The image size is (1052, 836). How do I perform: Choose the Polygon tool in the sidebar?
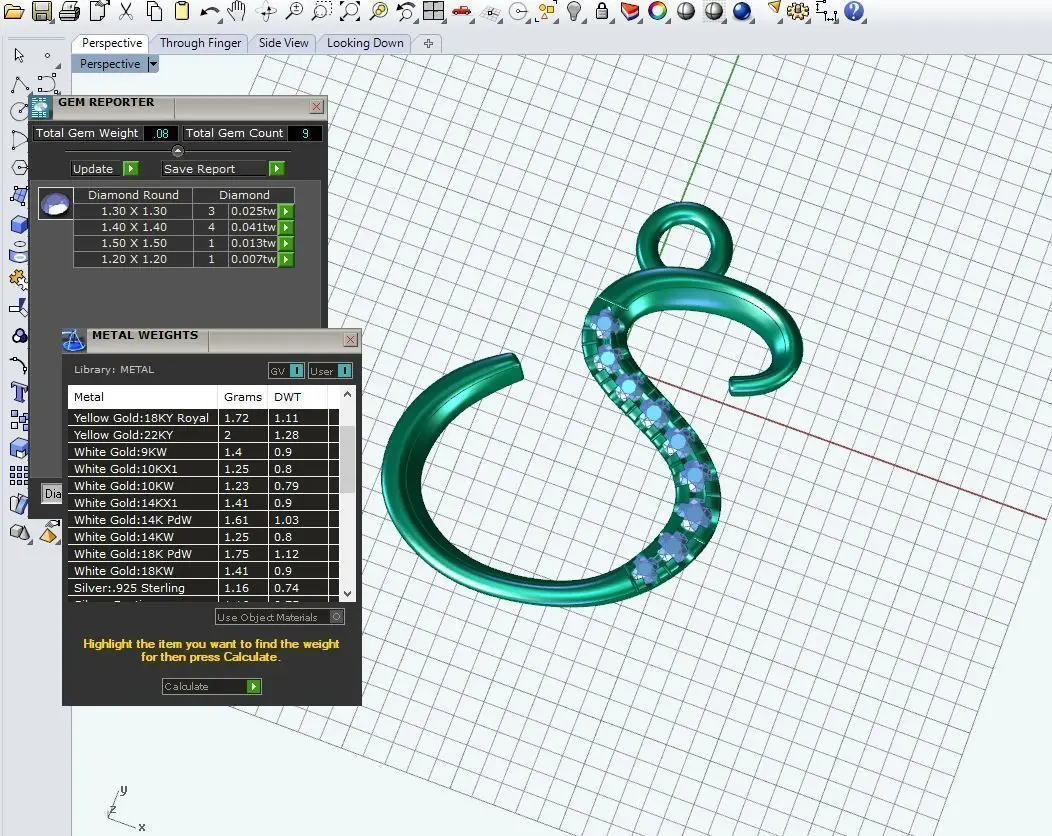(x=19, y=168)
